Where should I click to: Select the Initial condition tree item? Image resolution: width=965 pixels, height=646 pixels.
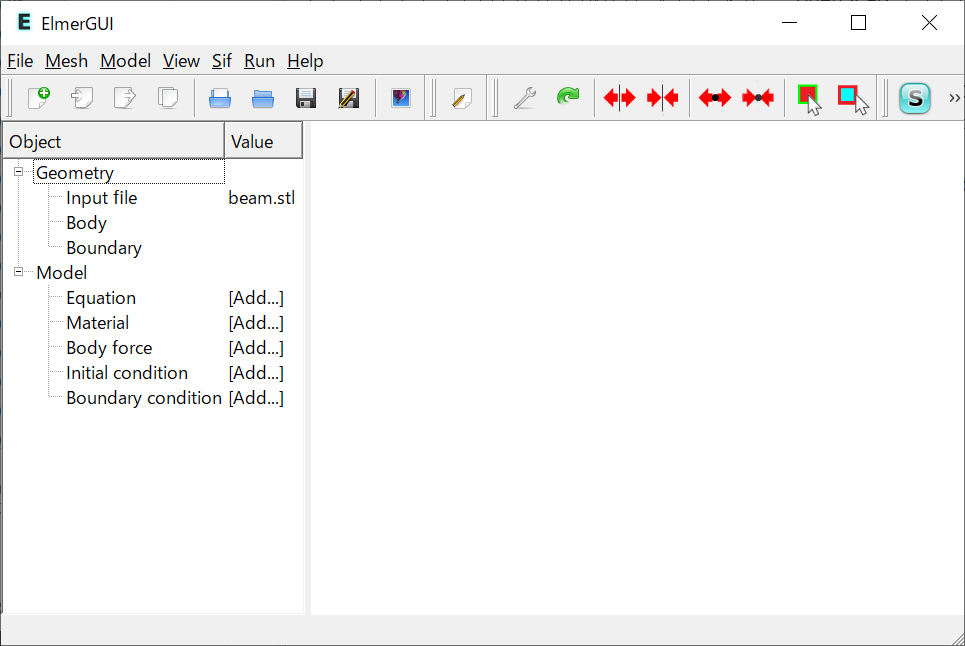pos(127,373)
